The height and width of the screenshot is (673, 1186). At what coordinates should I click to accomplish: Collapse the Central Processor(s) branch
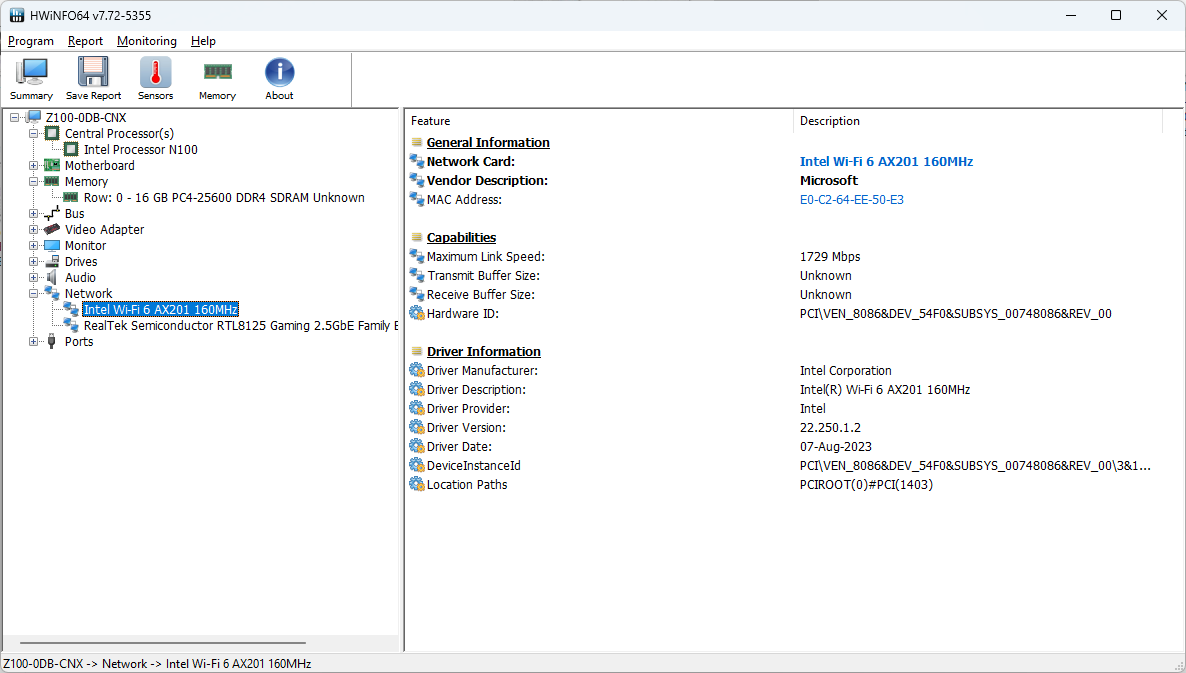pos(33,134)
